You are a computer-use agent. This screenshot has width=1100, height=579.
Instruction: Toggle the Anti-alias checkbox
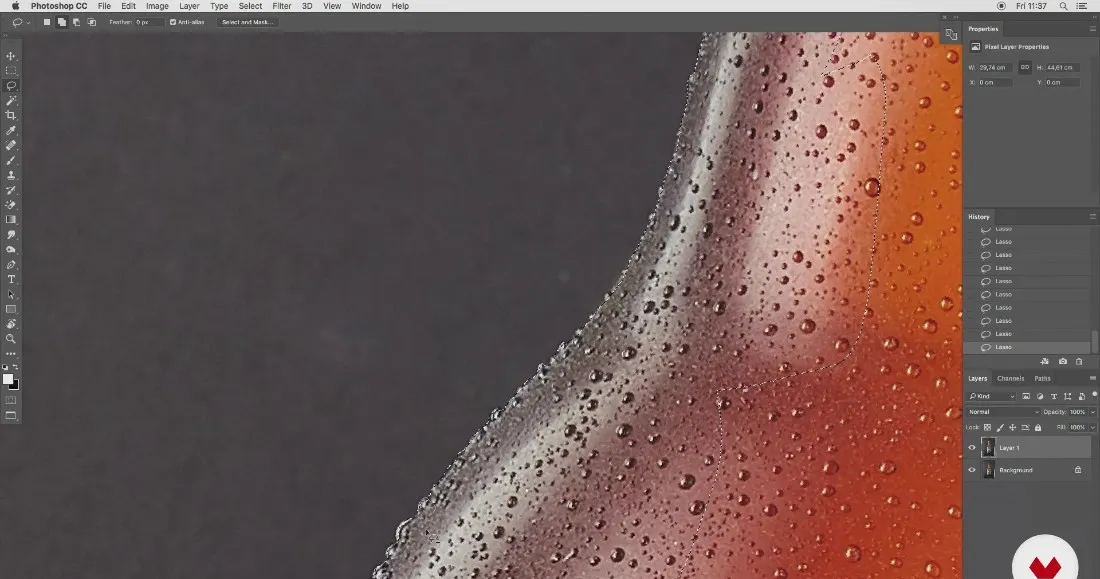coord(173,22)
